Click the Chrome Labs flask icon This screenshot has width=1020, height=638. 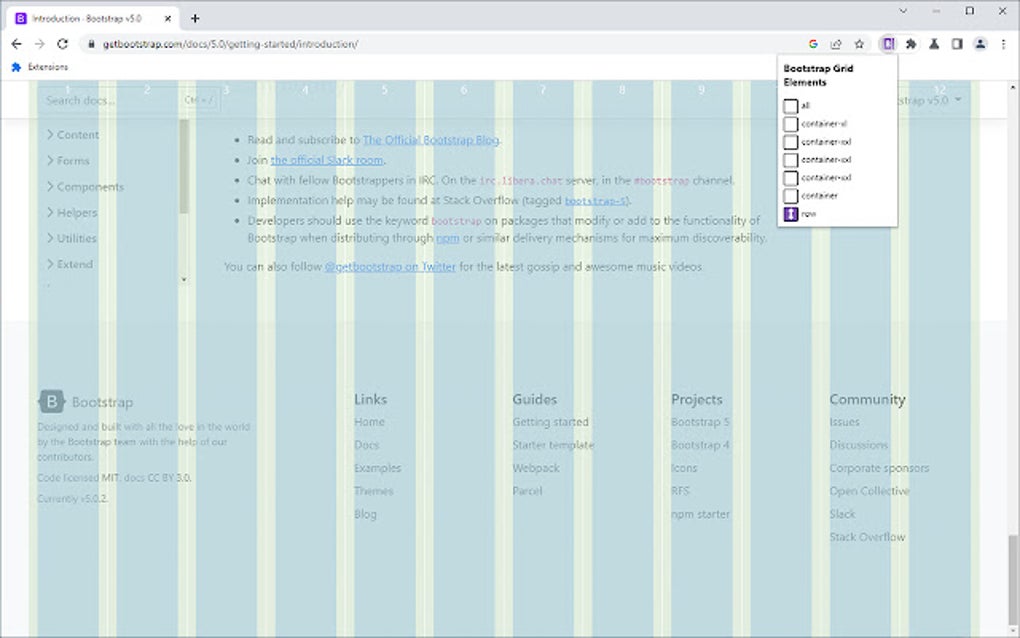tap(933, 44)
